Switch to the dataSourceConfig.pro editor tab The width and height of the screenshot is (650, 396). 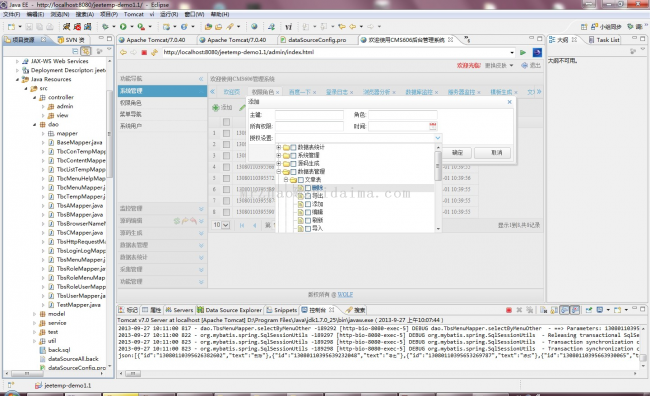pyautogui.click(x=317, y=40)
